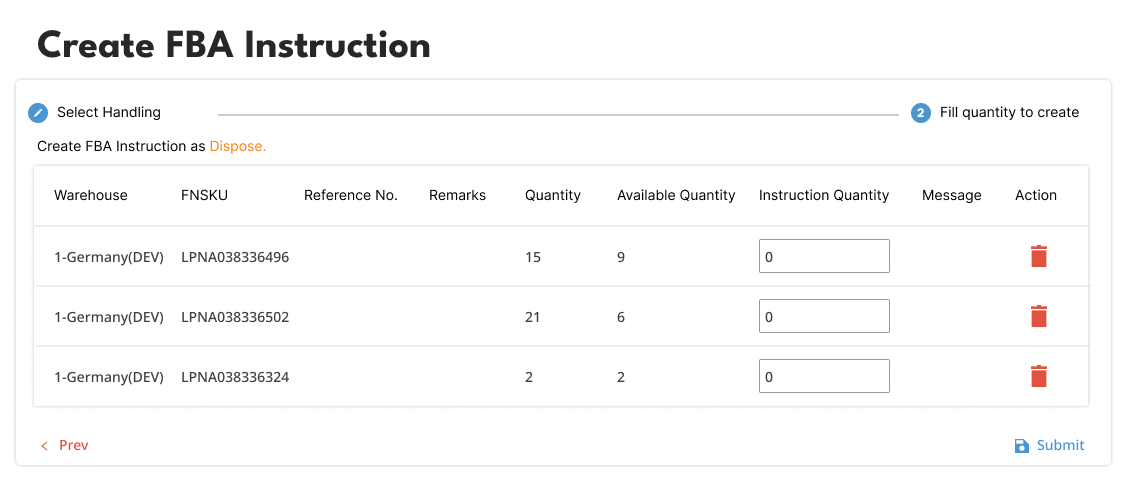
Task: Click the Available Quantity column header
Action: click(x=676, y=195)
